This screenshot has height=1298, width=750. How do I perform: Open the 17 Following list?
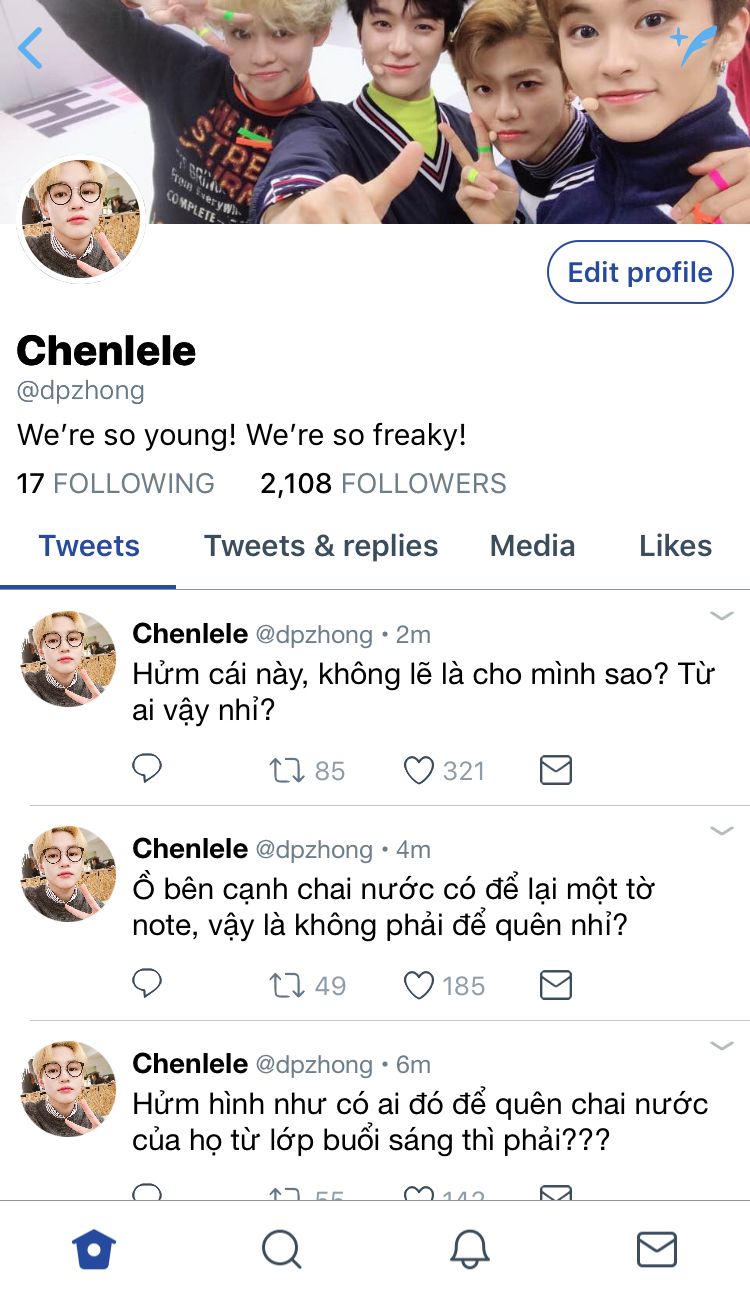coord(115,484)
